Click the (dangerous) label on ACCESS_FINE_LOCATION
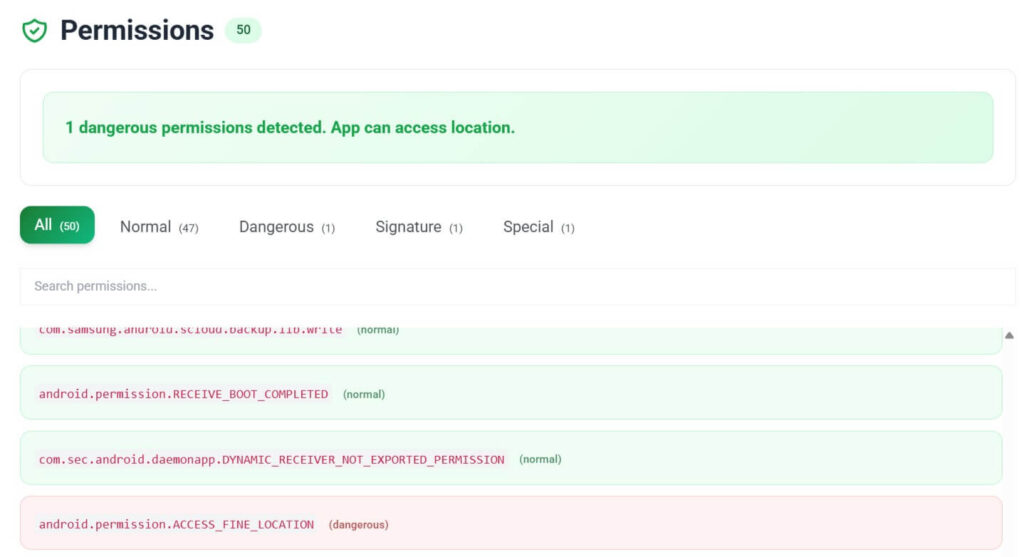The image size is (1024, 557). (x=359, y=524)
